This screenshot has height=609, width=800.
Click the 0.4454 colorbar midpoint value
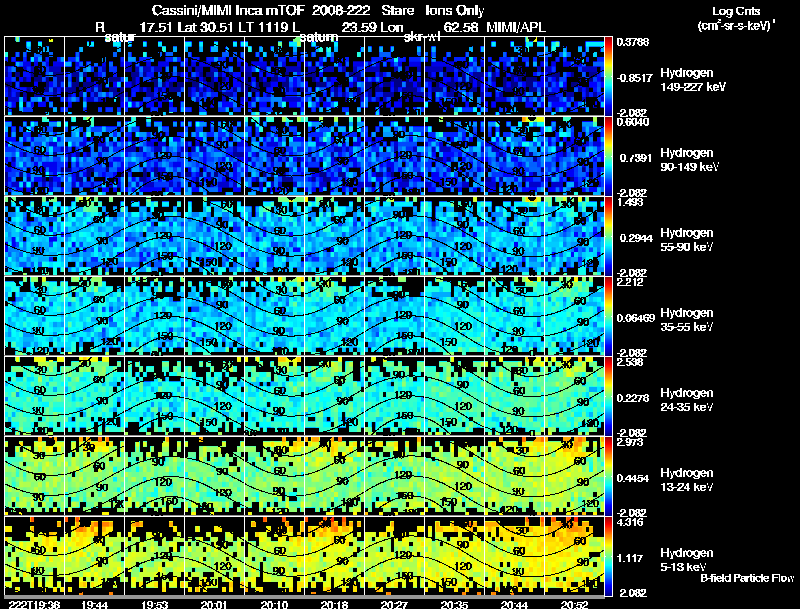tap(633, 478)
